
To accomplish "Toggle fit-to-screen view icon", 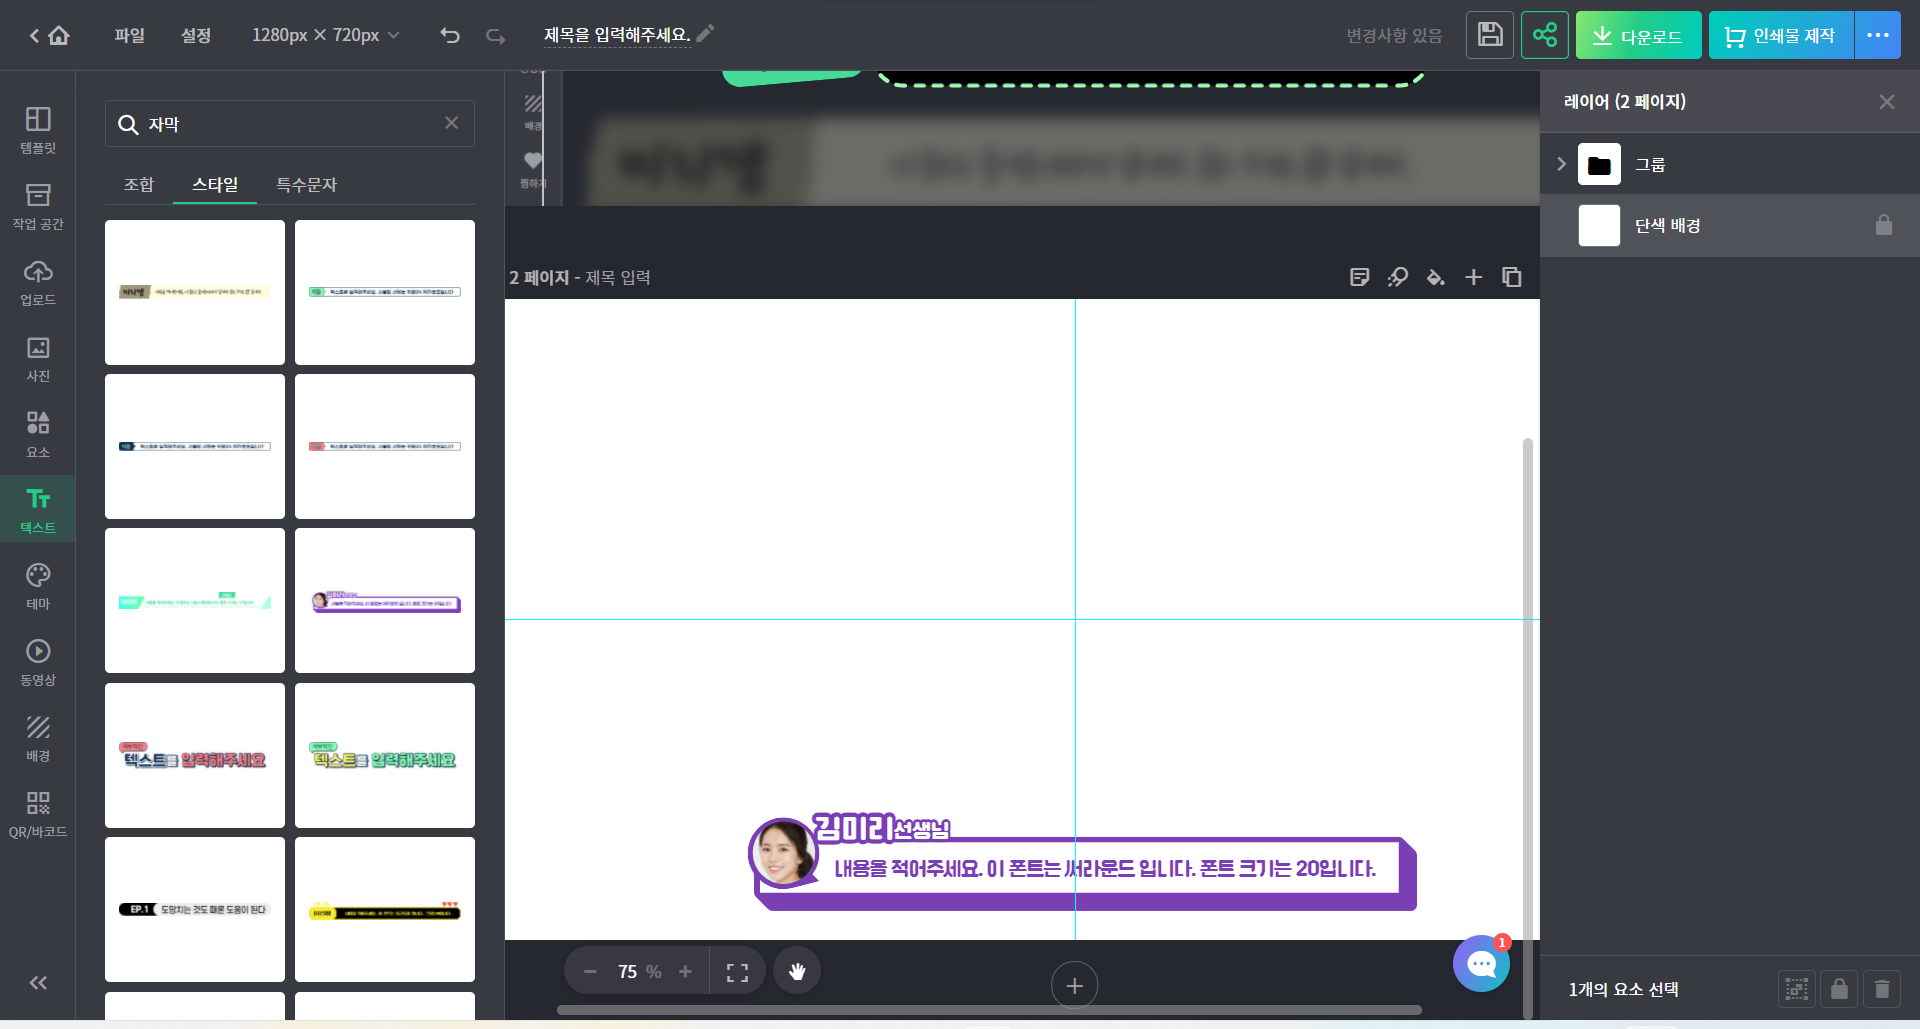I will click(x=737, y=972).
